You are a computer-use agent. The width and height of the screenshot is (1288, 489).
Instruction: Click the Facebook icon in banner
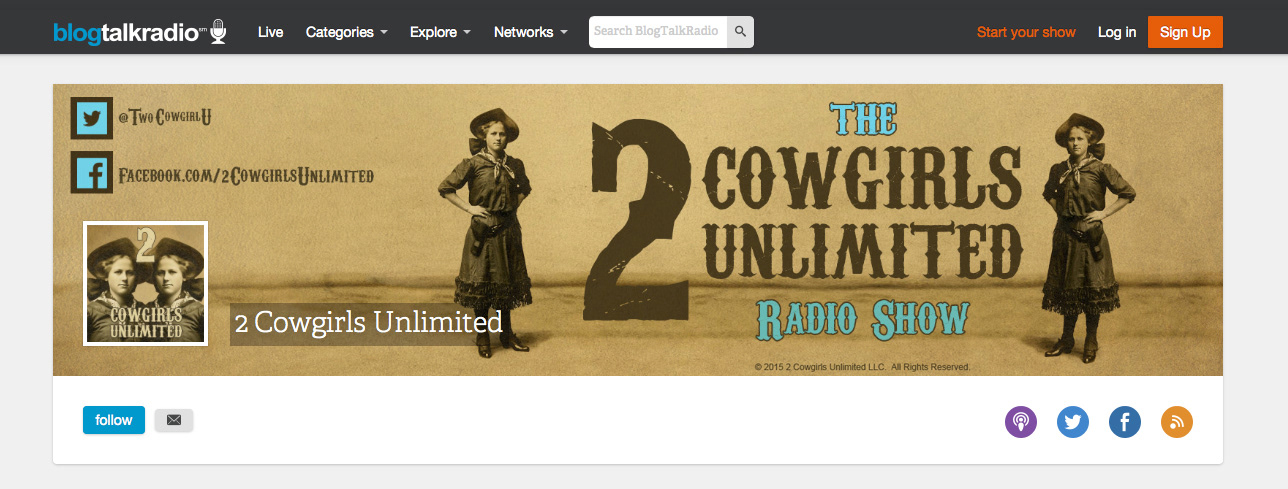coord(92,172)
